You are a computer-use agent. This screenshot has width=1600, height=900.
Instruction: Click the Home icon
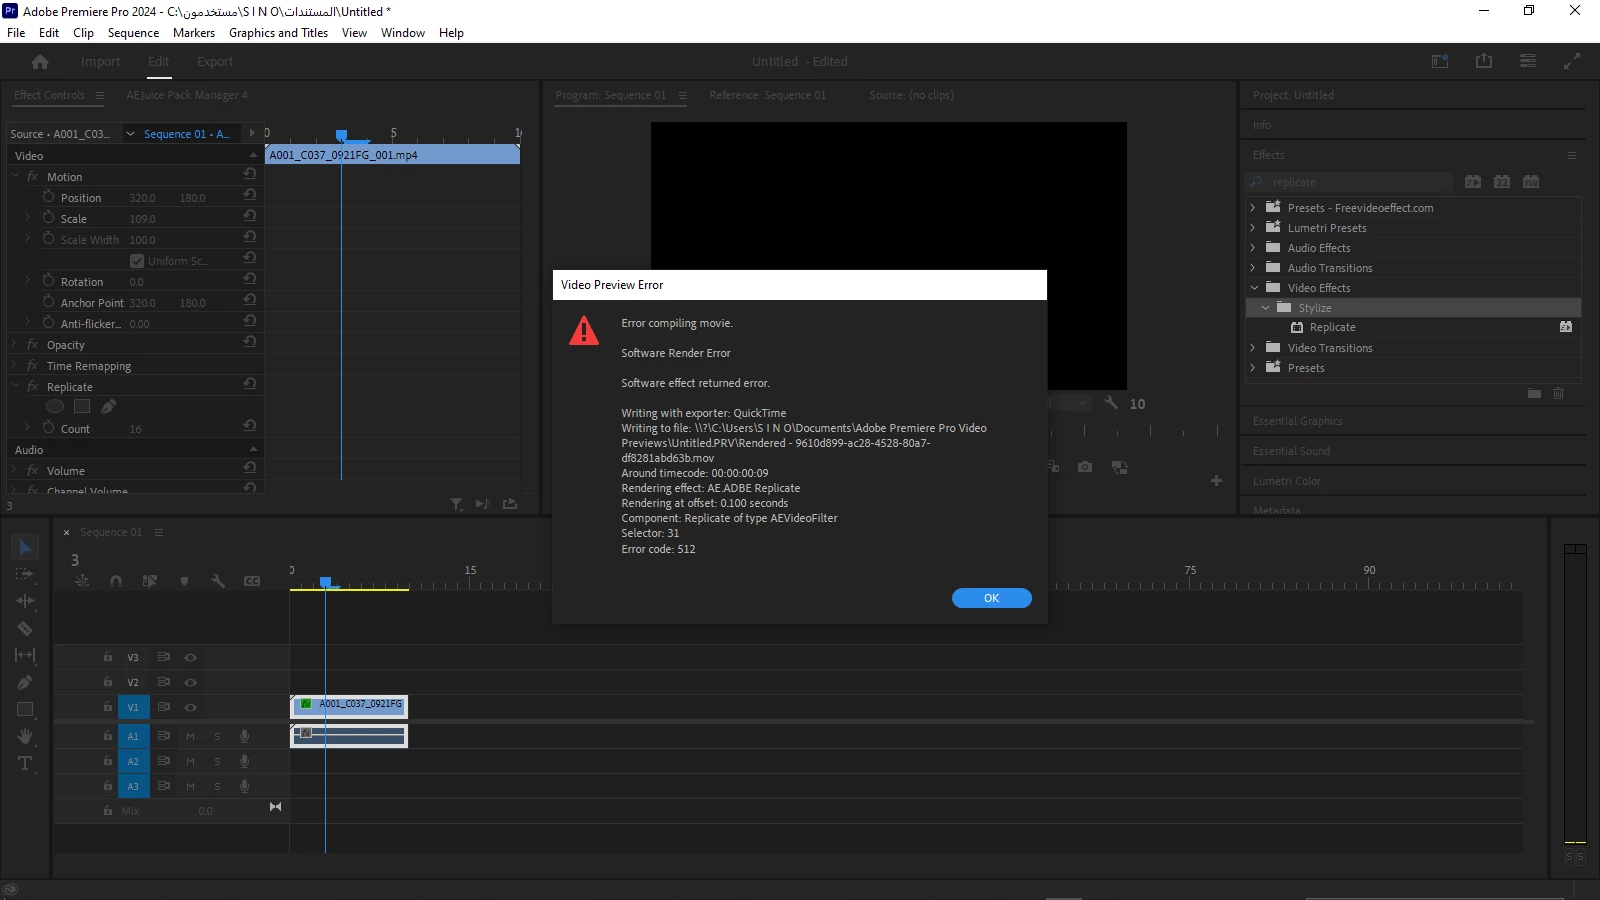pos(40,62)
